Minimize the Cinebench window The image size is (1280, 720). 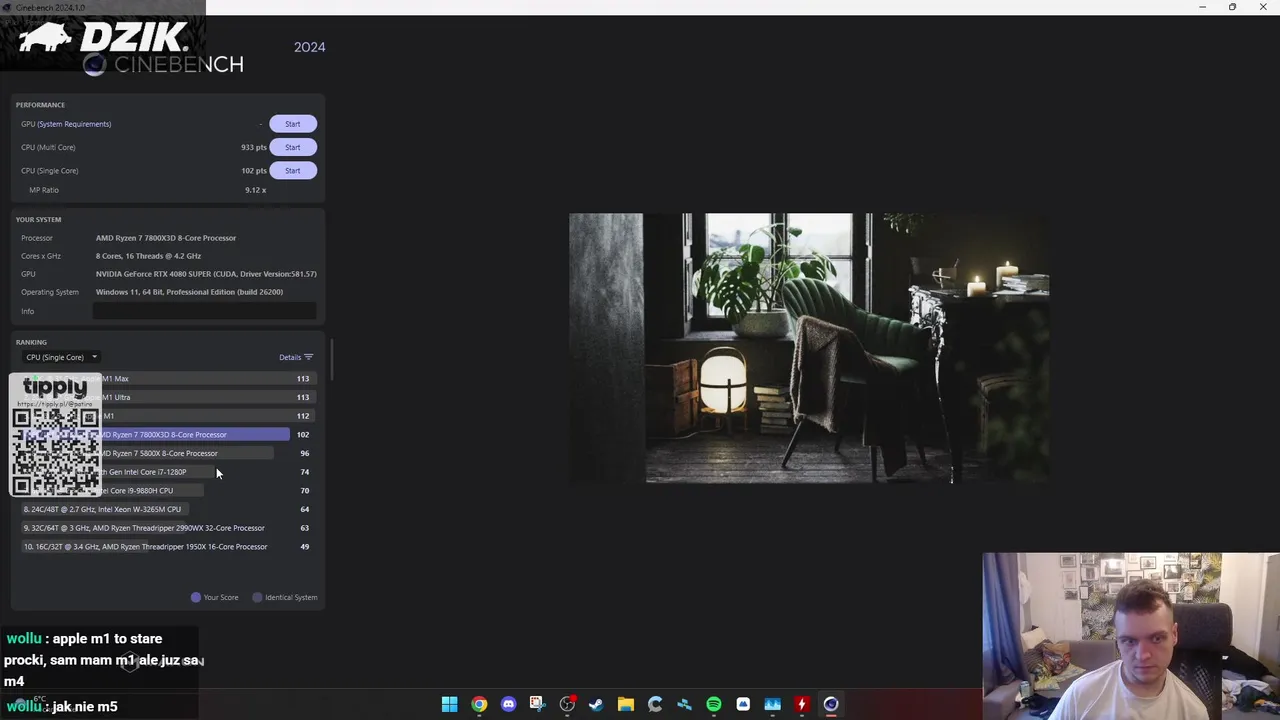pyautogui.click(x=1202, y=7)
